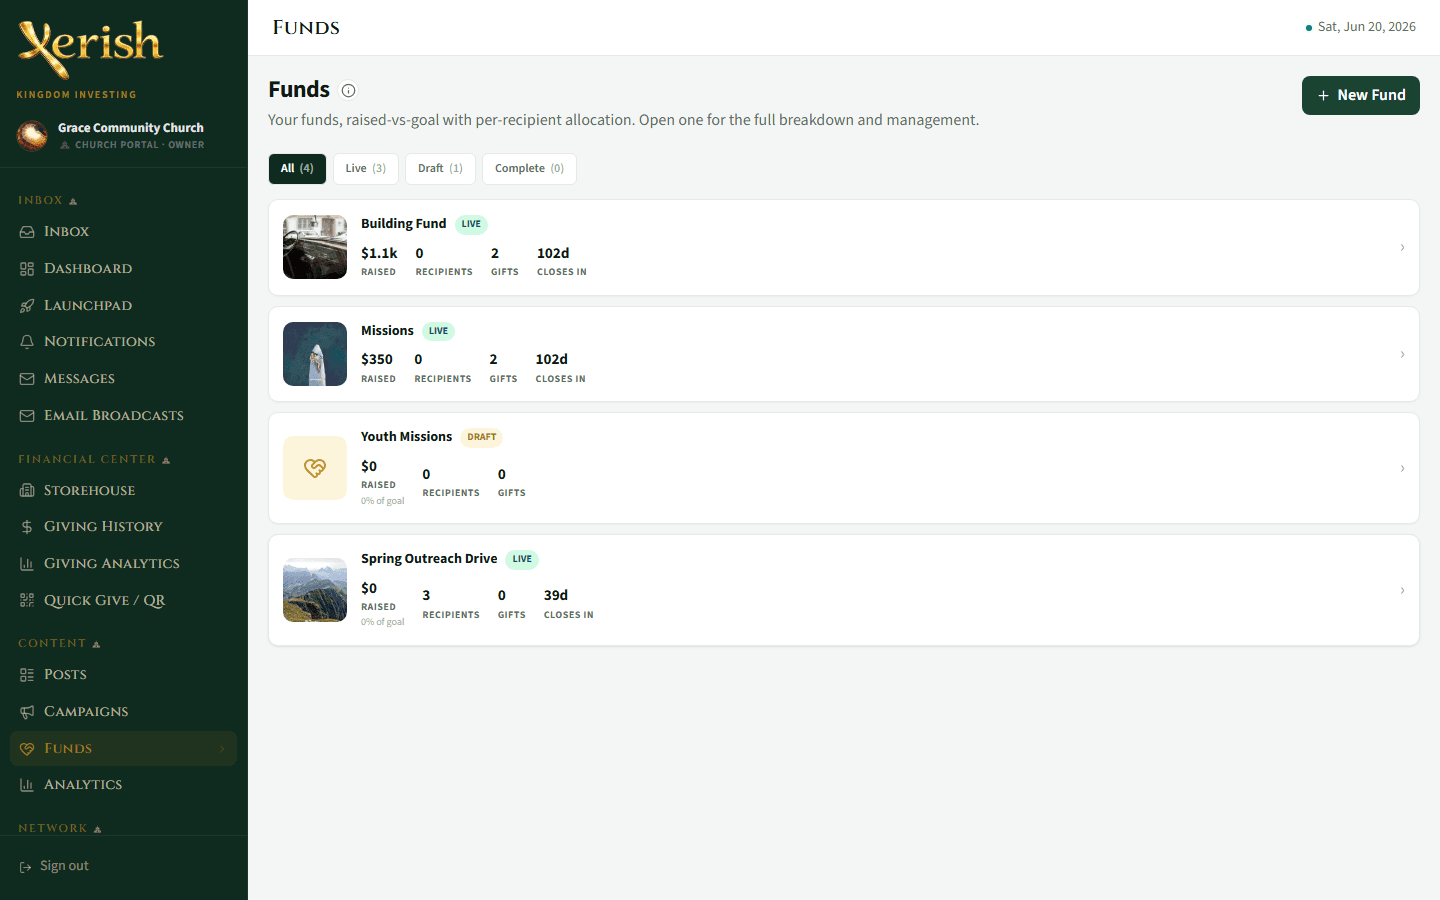Image resolution: width=1440 pixels, height=900 pixels.
Task: Open the Inbox sidebar icon
Action: (x=27, y=232)
